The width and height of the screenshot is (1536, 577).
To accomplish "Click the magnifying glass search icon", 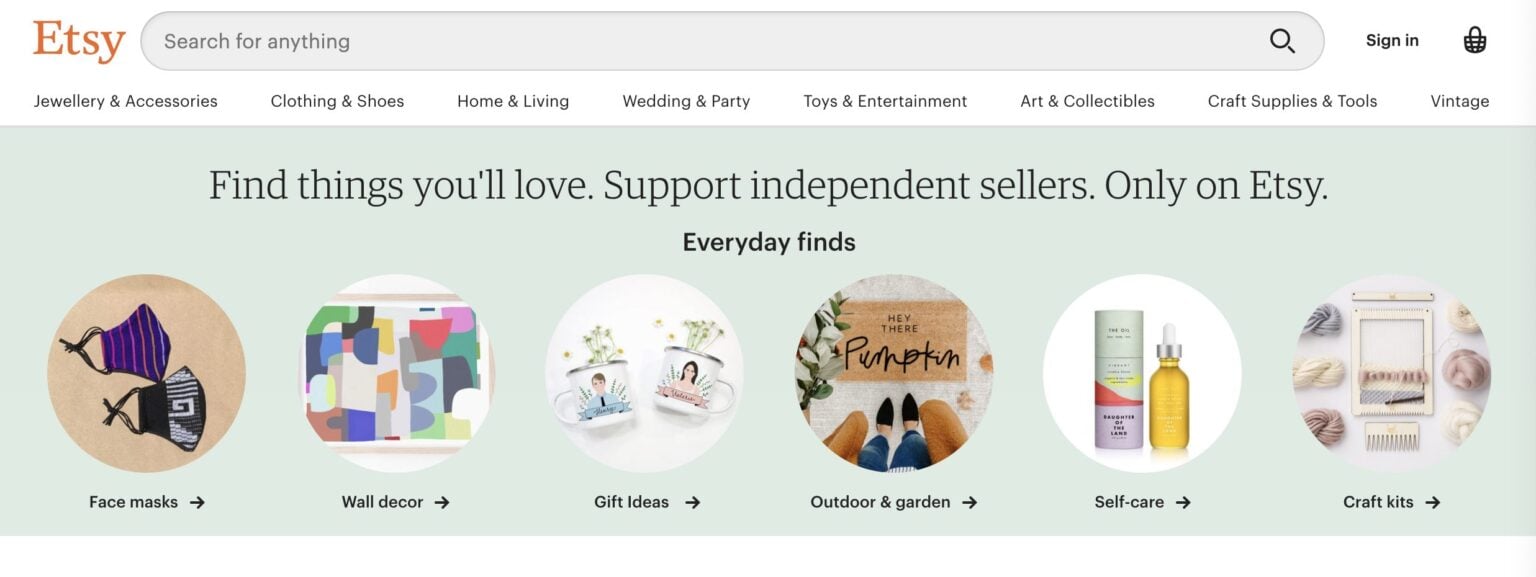I will coord(1282,41).
